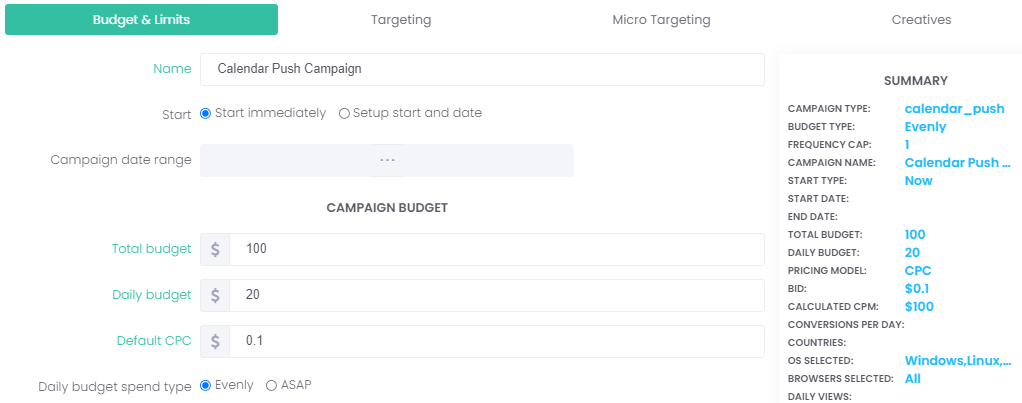Open the Budget & Limits tab

coord(141,20)
